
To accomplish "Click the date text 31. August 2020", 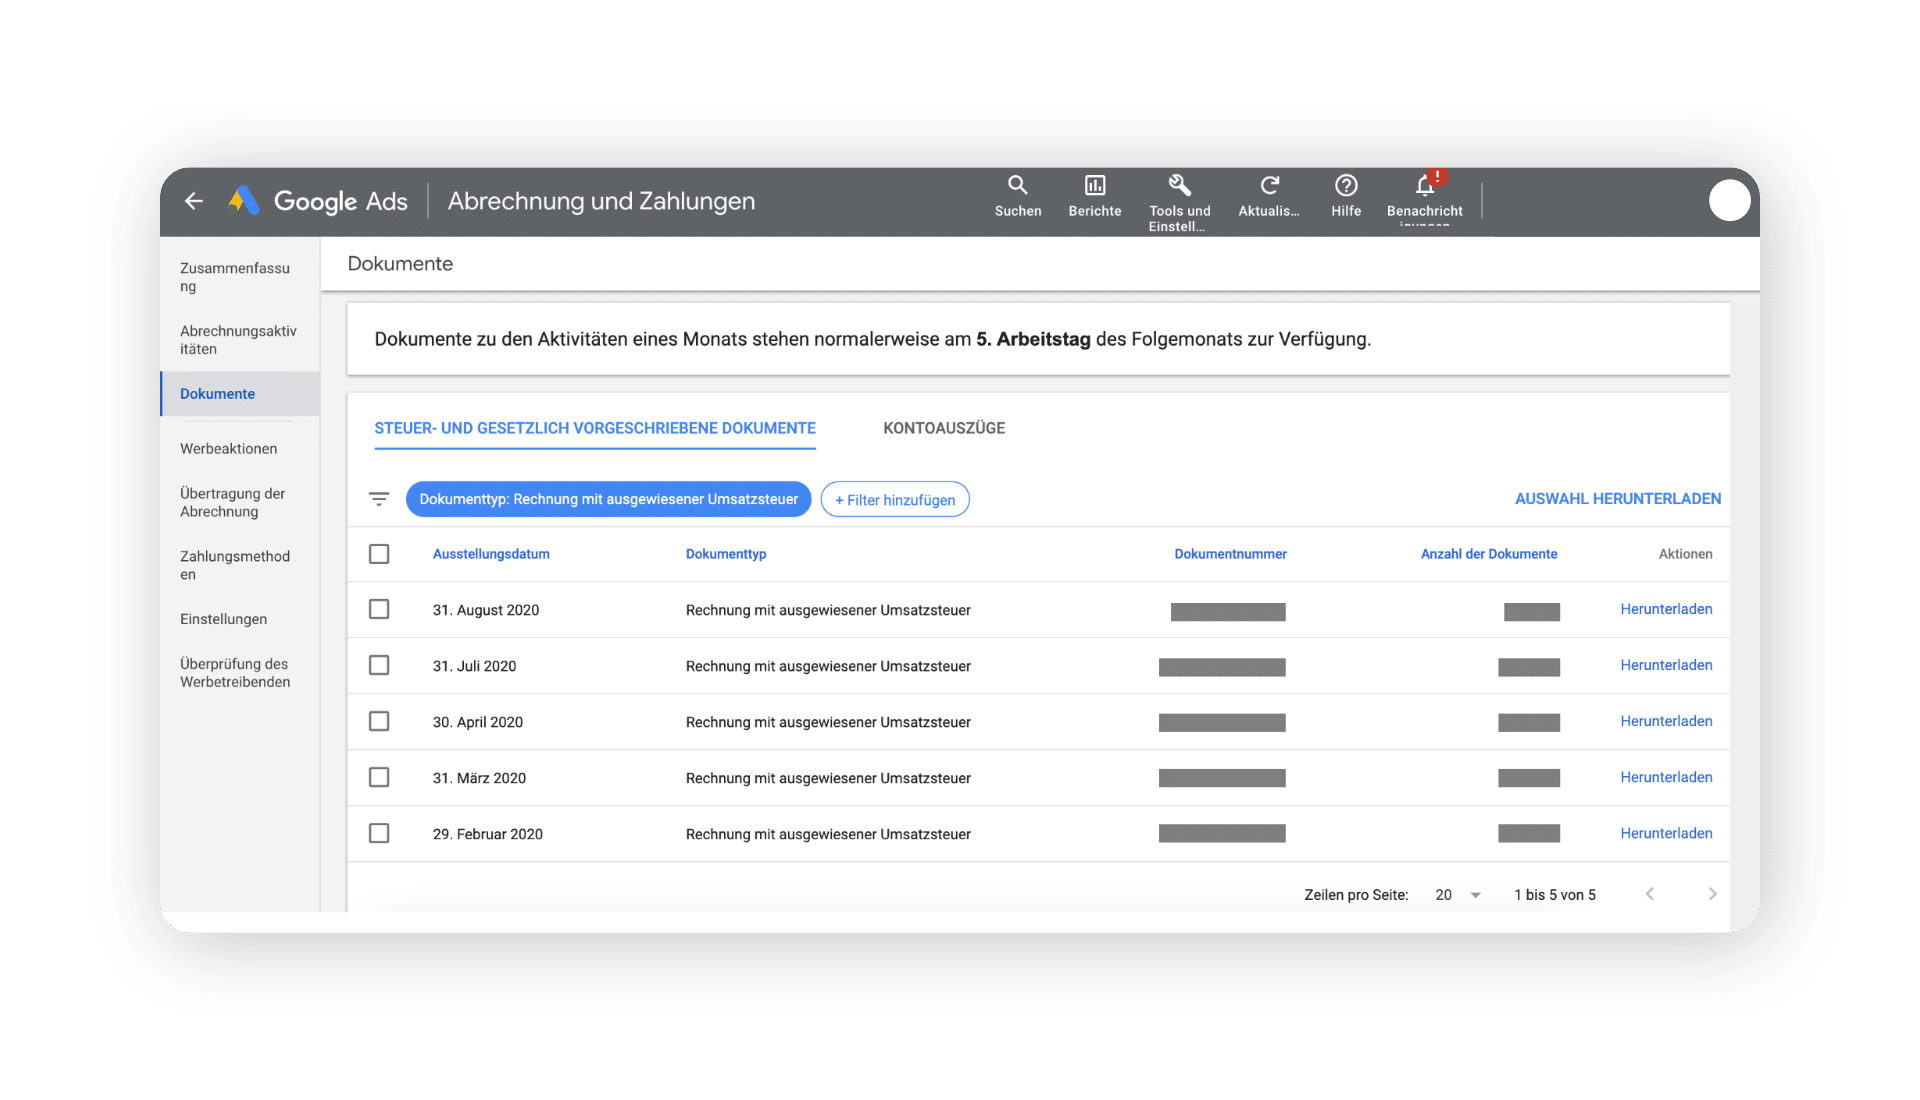I will (486, 610).
